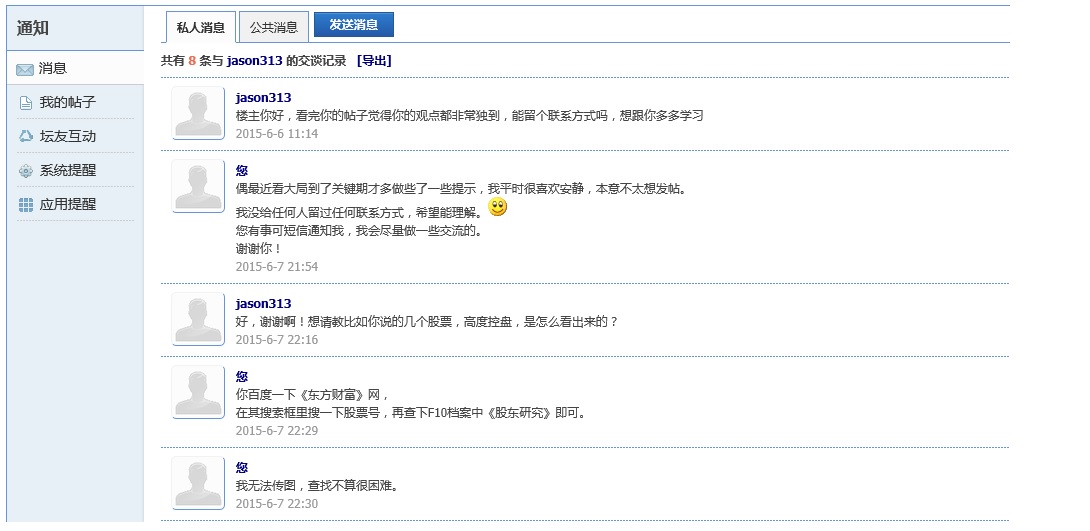Click avatar of the 2015-6-7 22:29 message
The height and width of the screenshot is (531, 1090).
(x=198, y=392)
